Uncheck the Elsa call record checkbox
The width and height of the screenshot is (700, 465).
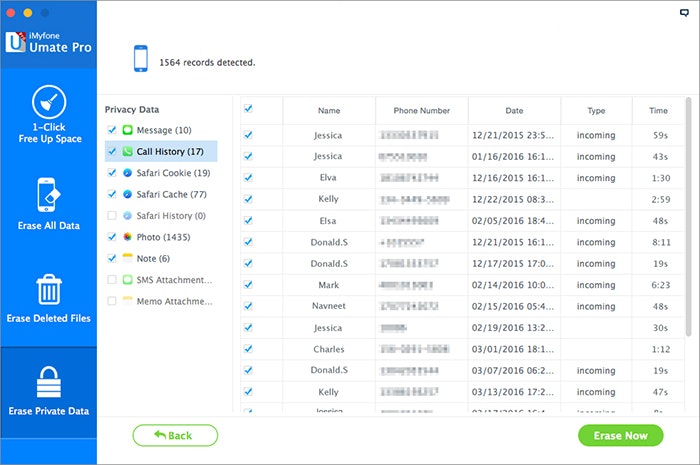click(248, 220)
